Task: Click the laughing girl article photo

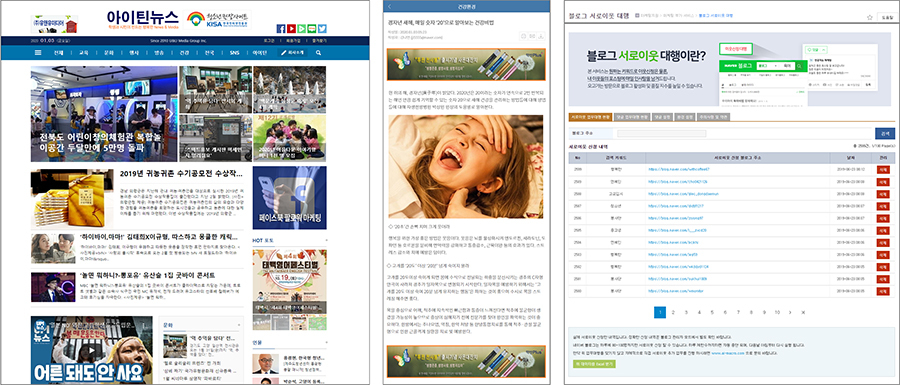Action: click(465, 166)
